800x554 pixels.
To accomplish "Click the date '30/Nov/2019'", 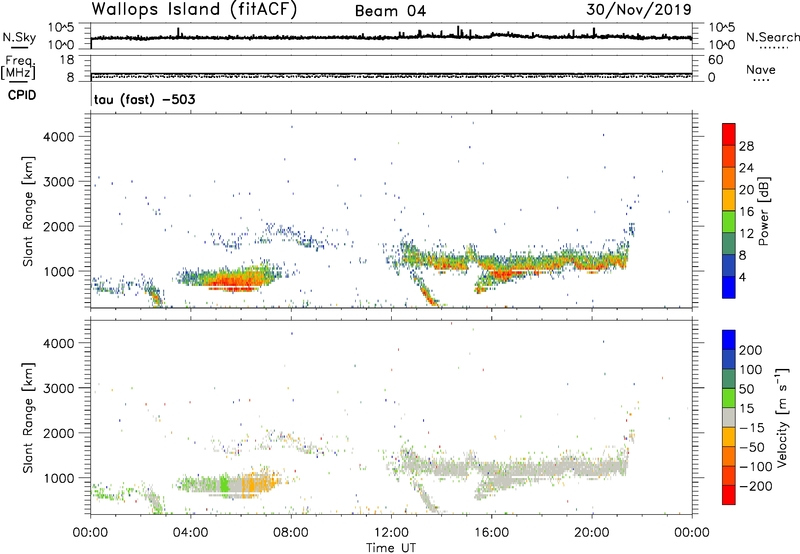I will point(639,10).
